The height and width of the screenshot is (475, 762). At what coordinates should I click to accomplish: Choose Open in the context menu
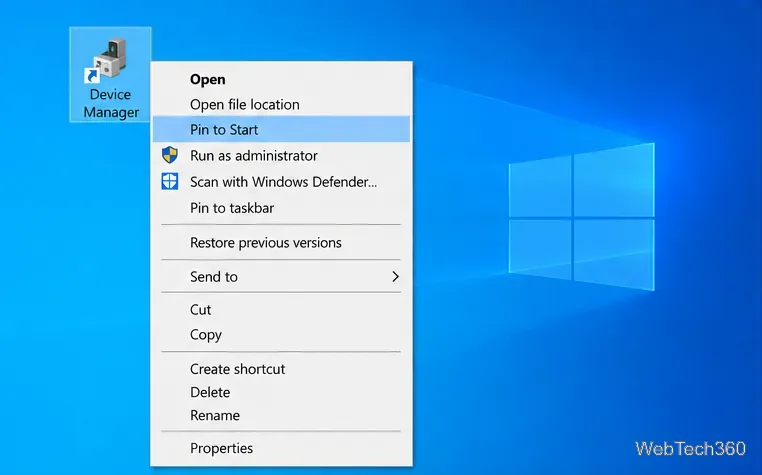tap(281, 79)
